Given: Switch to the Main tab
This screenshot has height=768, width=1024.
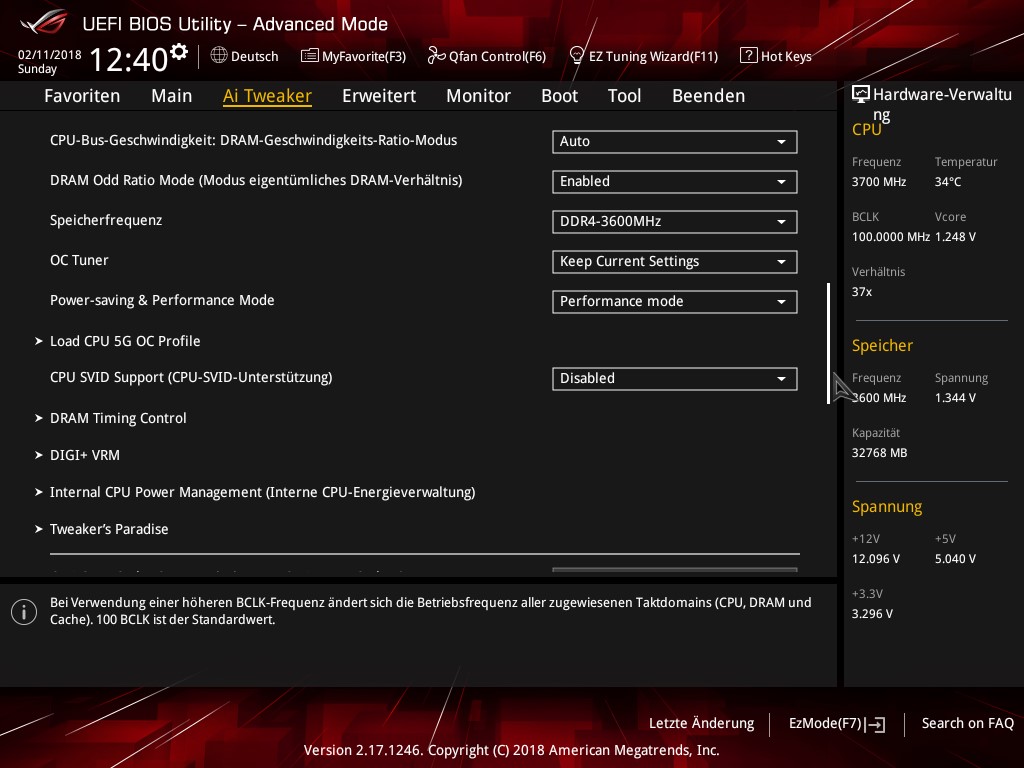Looking at the screenshot, I should [172, 96].
